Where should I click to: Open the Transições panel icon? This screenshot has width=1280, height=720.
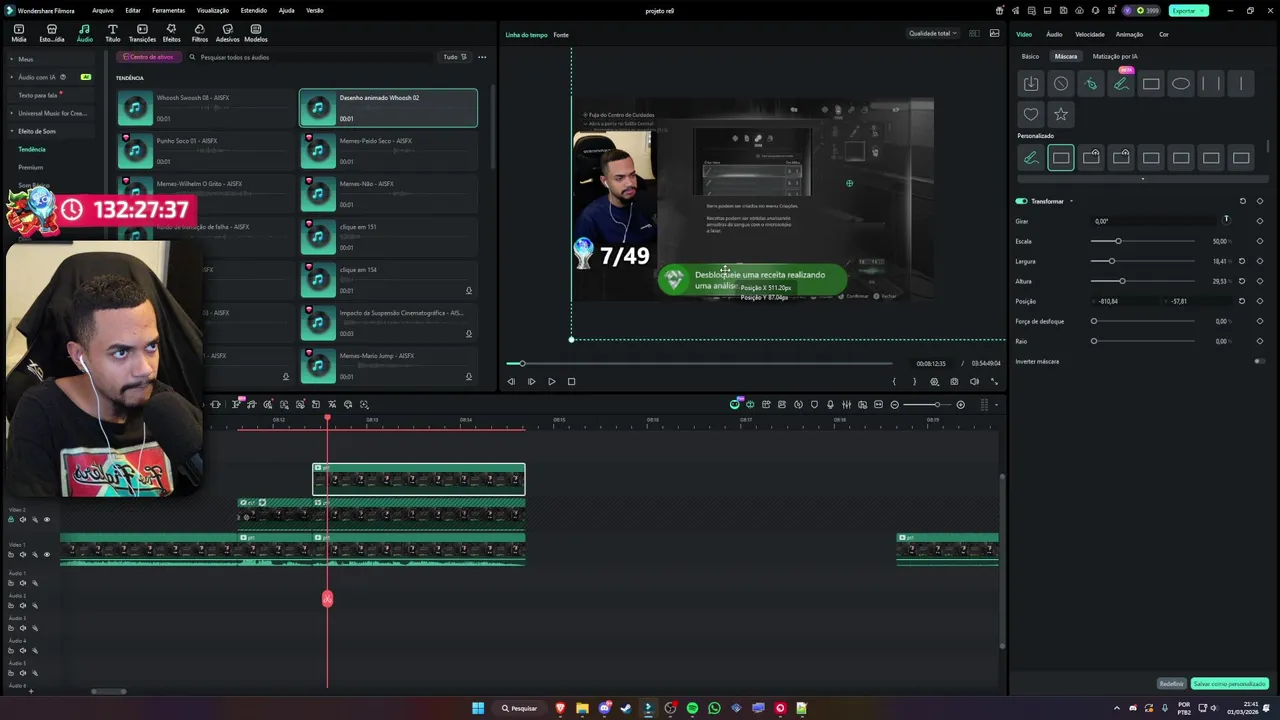(142, 33)
